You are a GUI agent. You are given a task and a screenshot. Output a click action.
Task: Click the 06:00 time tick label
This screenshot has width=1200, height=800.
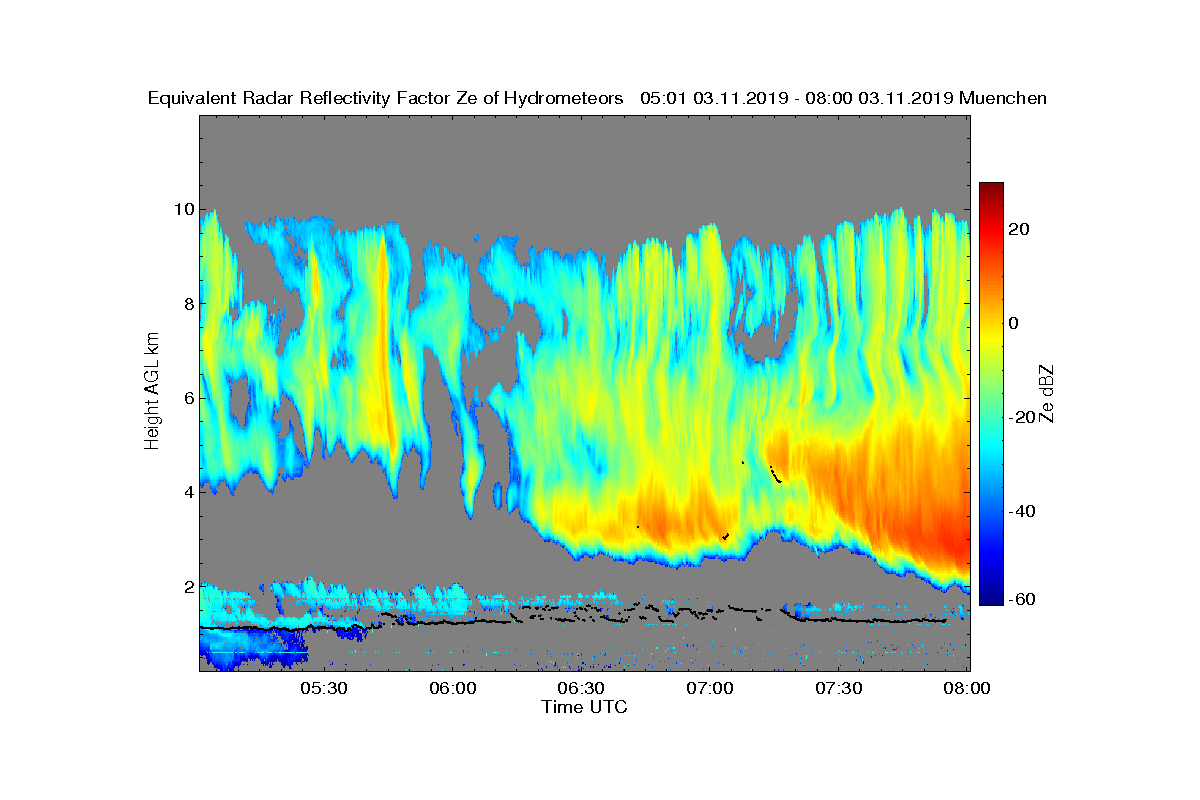pyautogui.click(x=452, y=689)
